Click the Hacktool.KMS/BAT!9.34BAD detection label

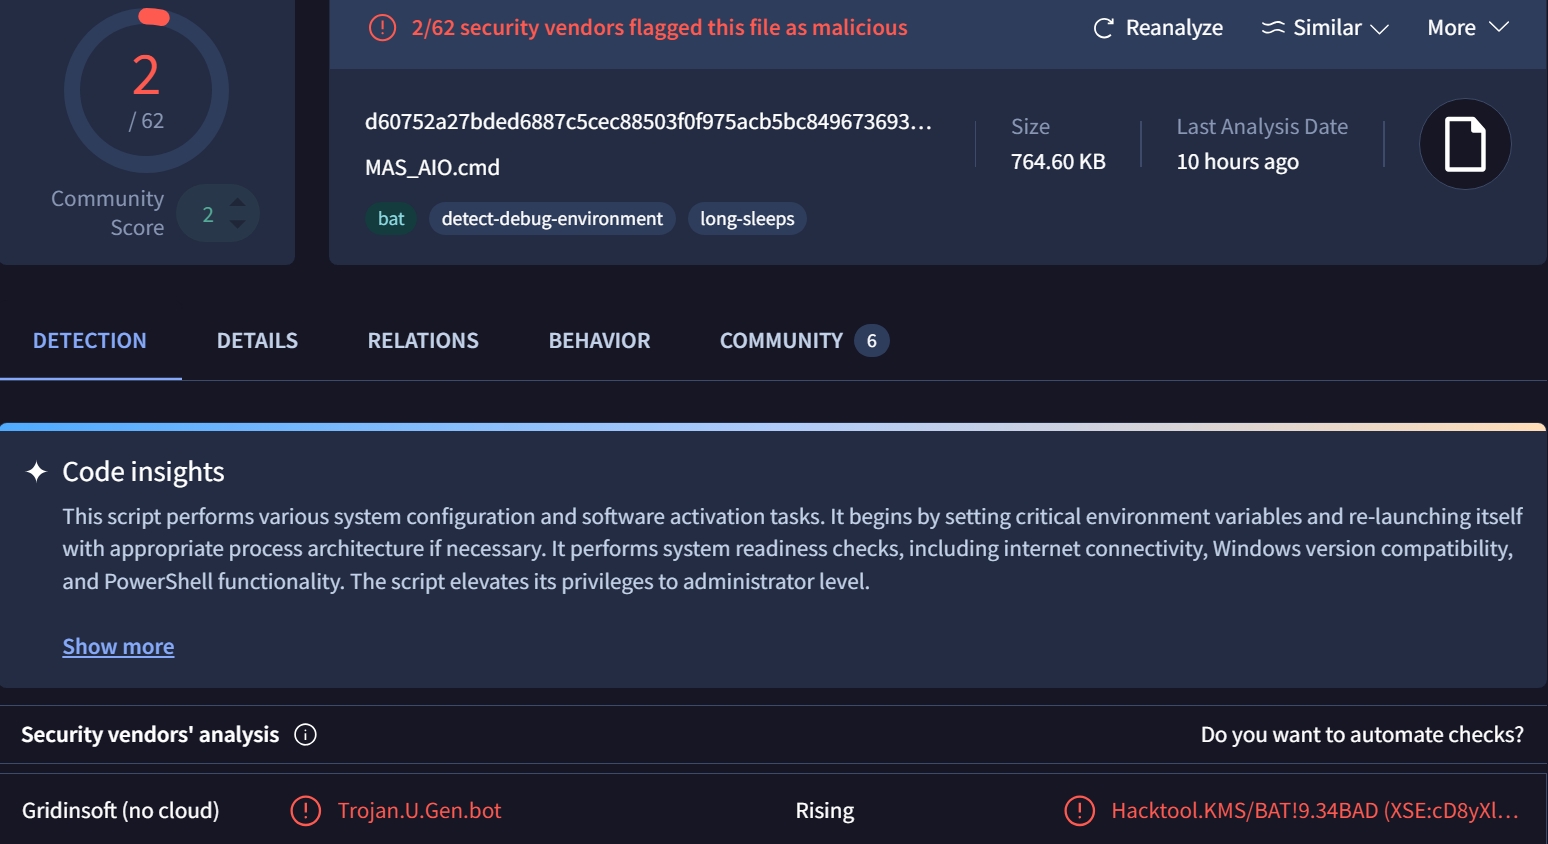click(x=1315, y=811)
